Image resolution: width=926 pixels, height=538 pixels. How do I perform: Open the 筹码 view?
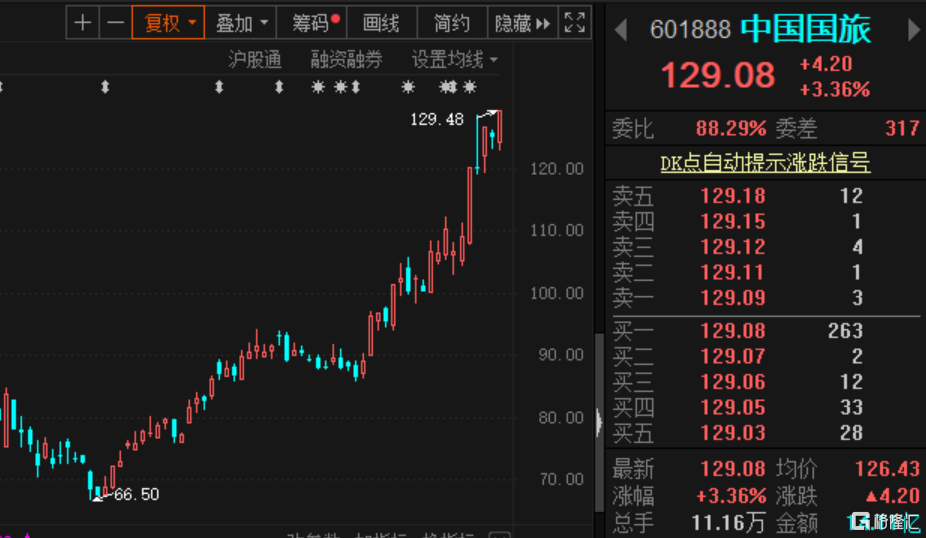tap(312, 23)
